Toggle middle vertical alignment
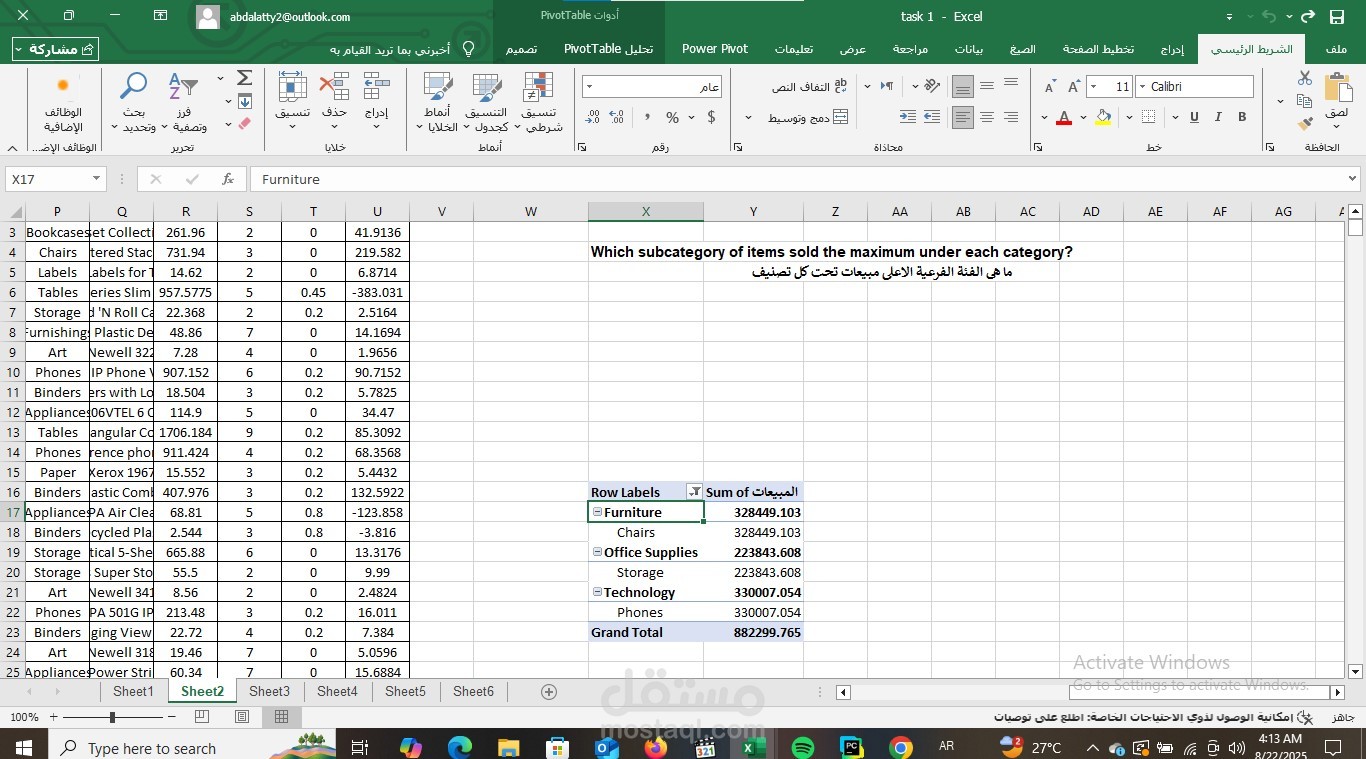The width and height of the screenshot is (1366, 759). click(987, 87)
